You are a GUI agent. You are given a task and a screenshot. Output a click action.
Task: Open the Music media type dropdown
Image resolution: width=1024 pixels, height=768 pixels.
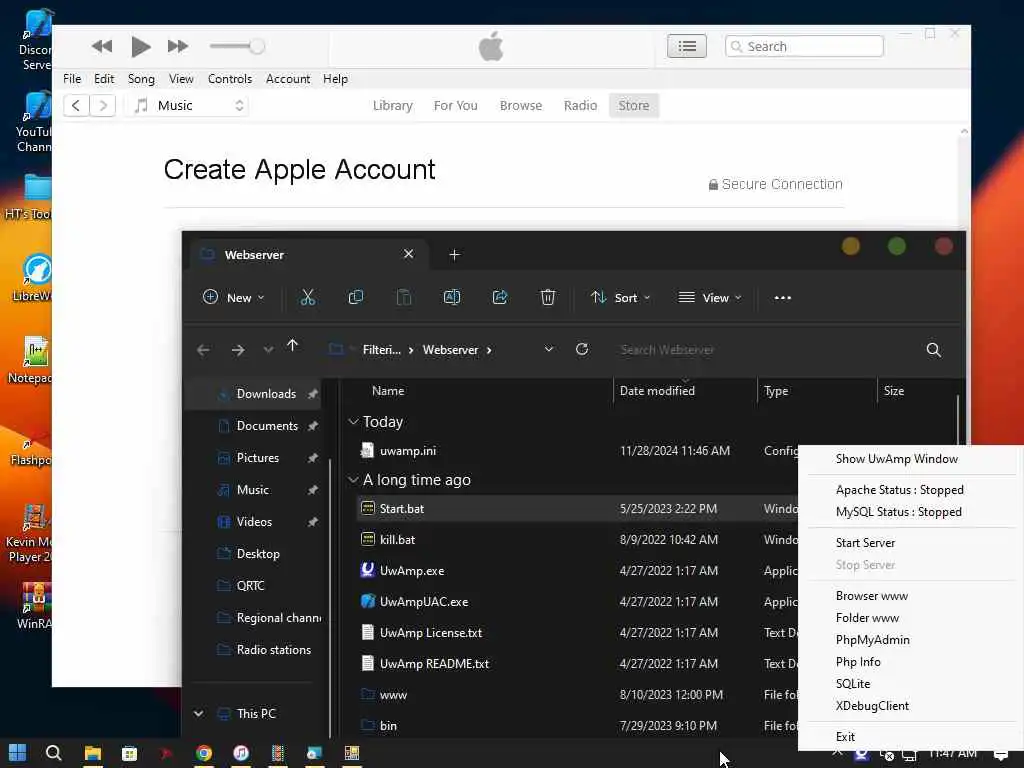pos(188,105)
